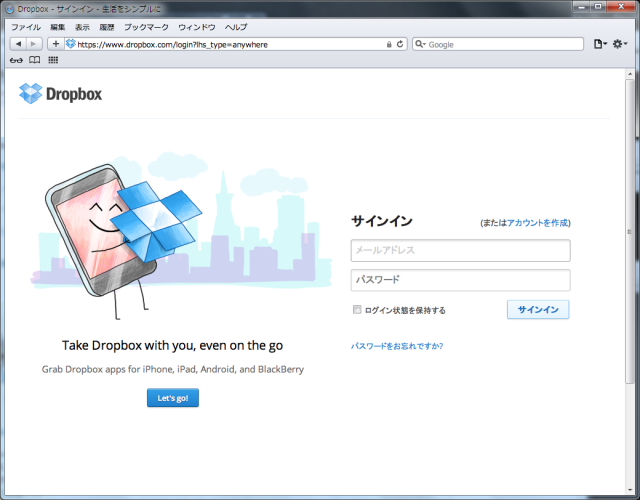Click the browser icon in title bar
640x500 pixels.
pyautogui.click(x=10, y=9)
